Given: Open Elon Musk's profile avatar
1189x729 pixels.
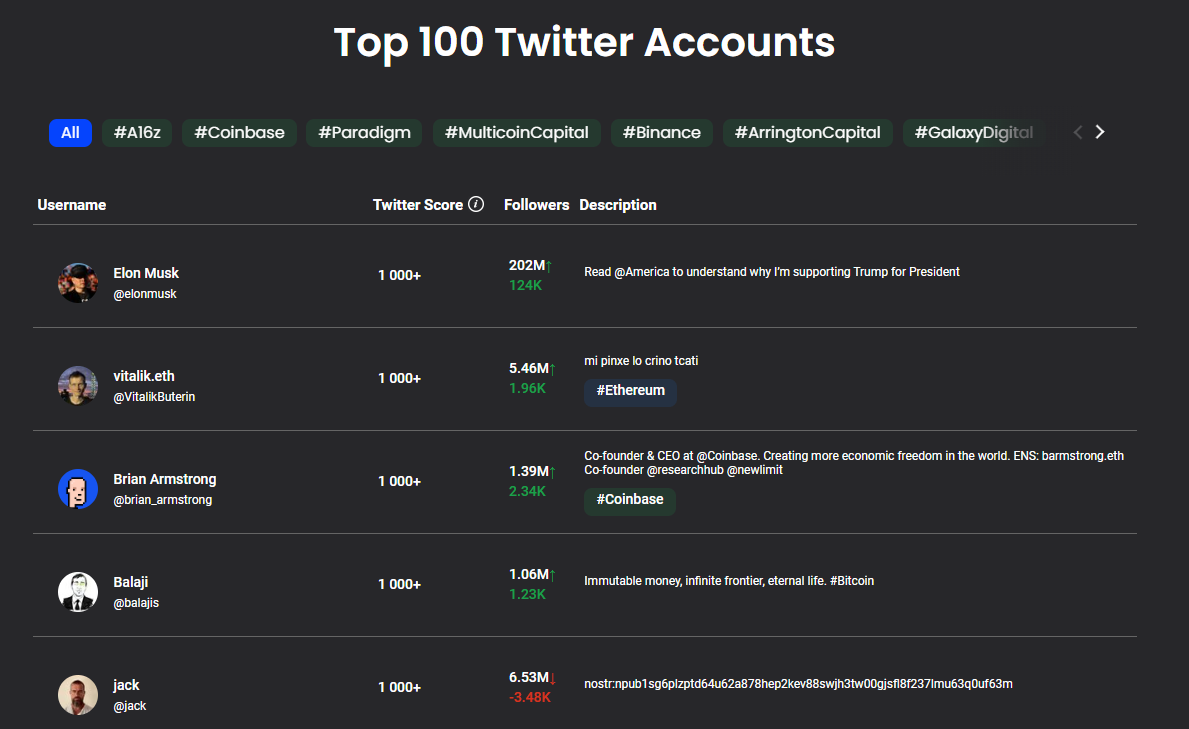Looking at the screenshot, I should pyautogui.click(x=78, y=283).
